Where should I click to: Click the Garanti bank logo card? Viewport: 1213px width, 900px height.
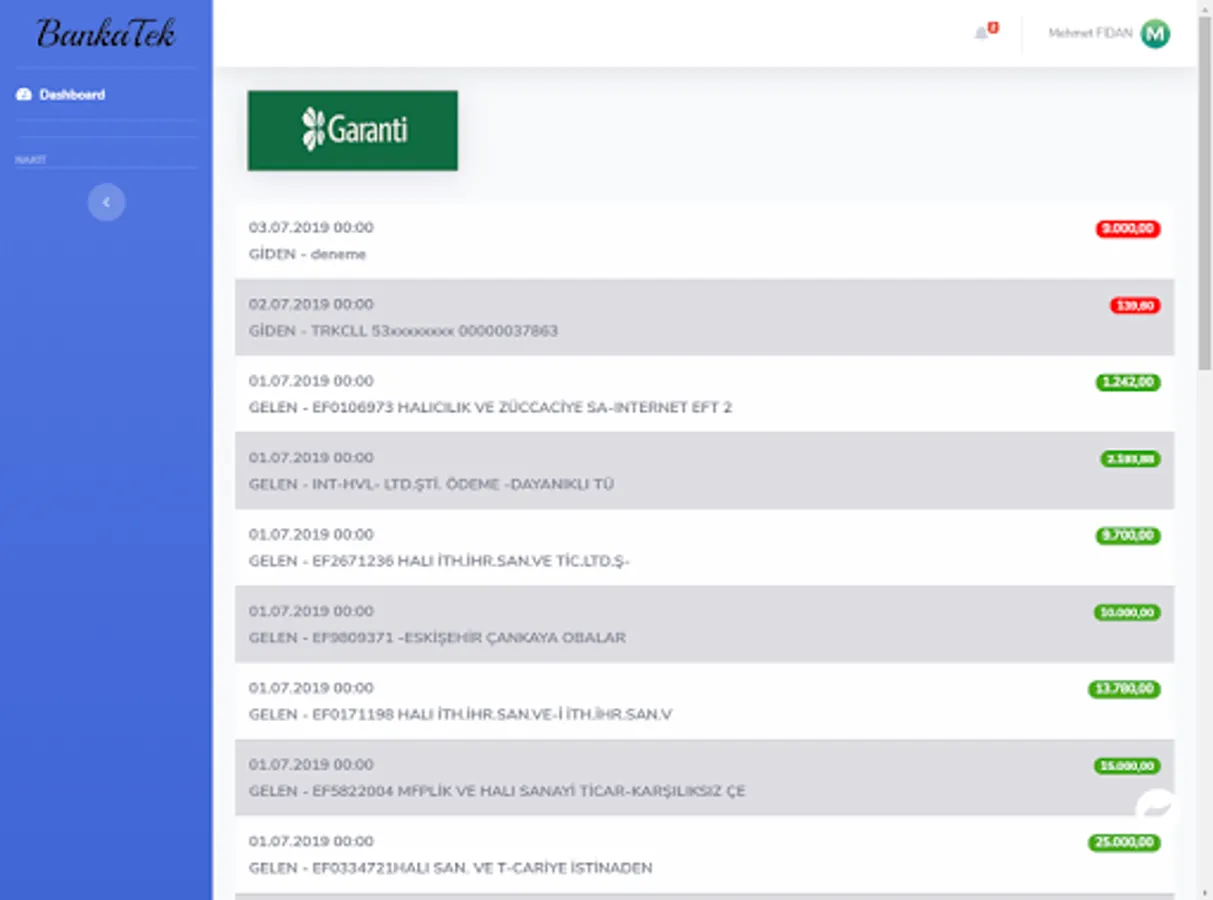pos(353,131)
